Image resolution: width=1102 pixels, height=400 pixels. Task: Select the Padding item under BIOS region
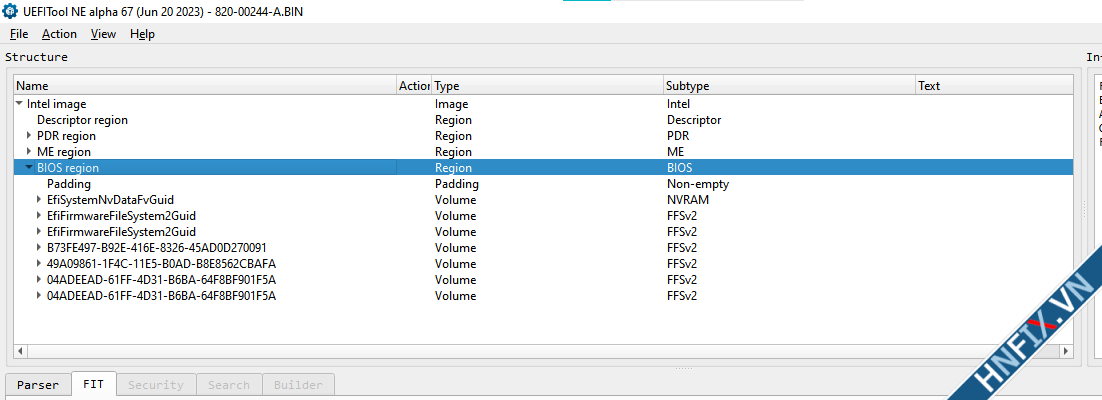69,184
